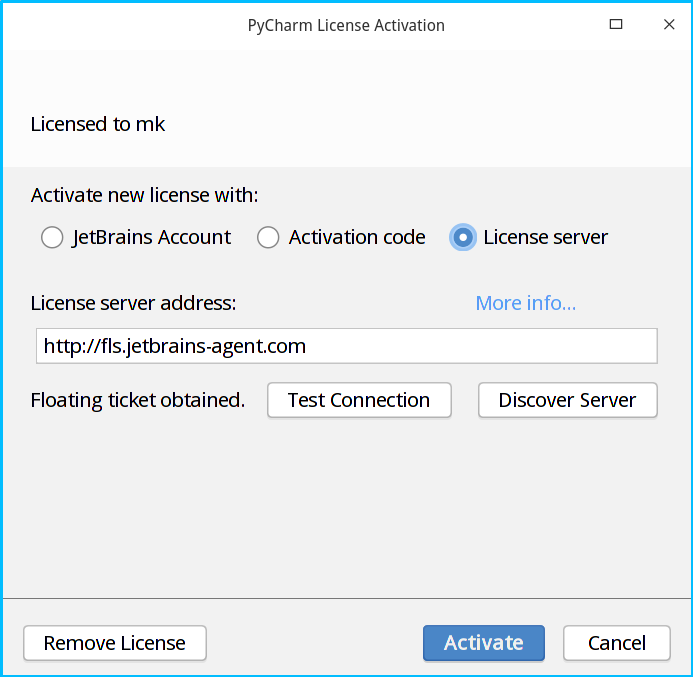Click the Remove License button
693x677 pixels.
pyautogui.click(x=115, y=643)
